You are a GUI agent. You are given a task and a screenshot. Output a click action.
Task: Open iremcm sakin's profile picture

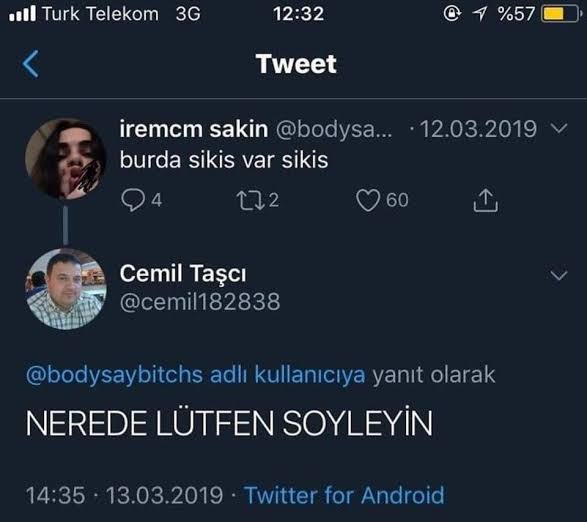point(66,159)
